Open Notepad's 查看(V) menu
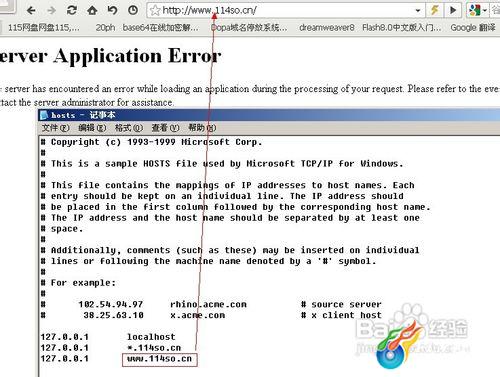 [165, 128]
